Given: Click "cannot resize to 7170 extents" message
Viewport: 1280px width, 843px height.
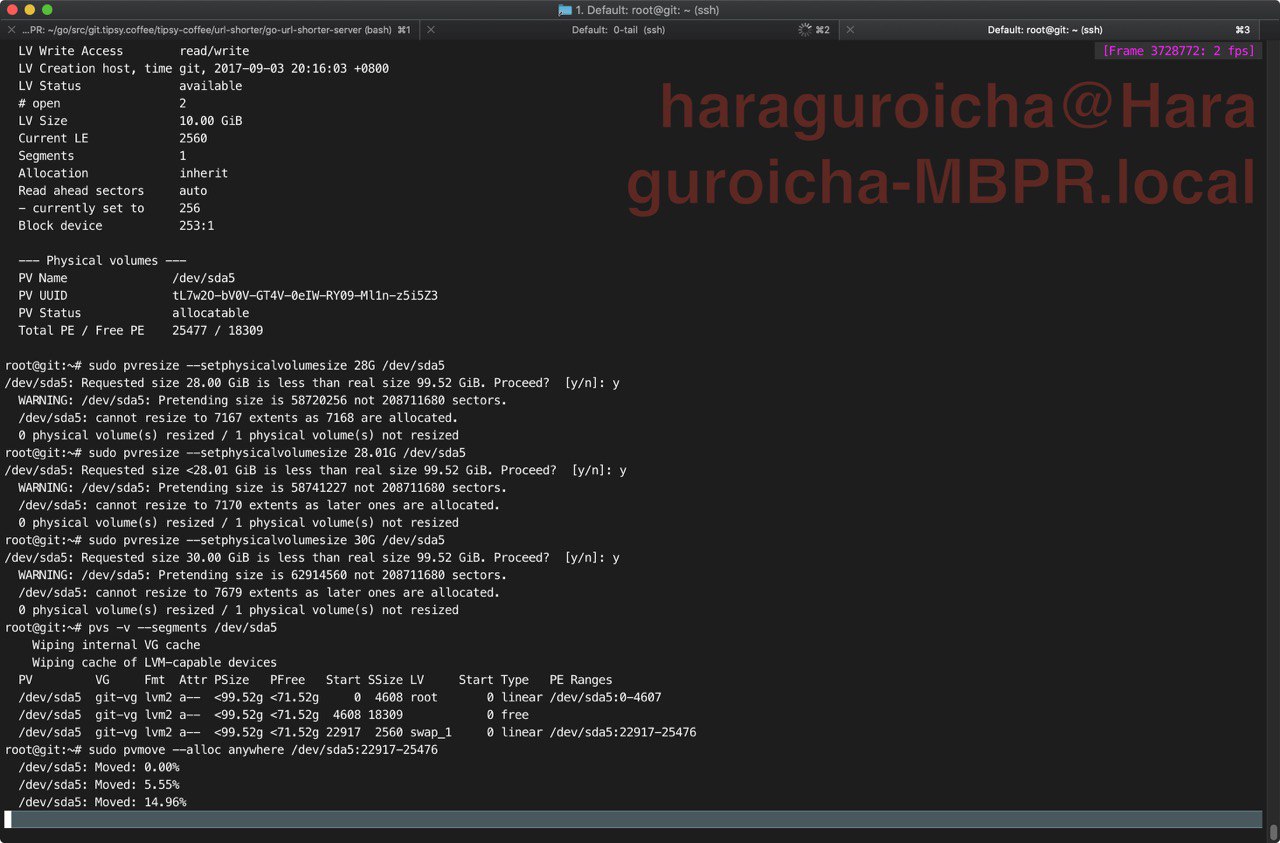Looking at the screenshot, I should point(259,505).
